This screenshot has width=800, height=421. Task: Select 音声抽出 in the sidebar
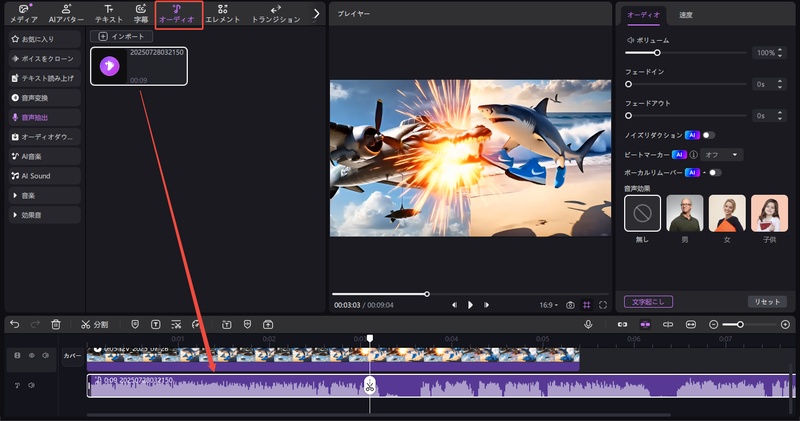(45, 117)
